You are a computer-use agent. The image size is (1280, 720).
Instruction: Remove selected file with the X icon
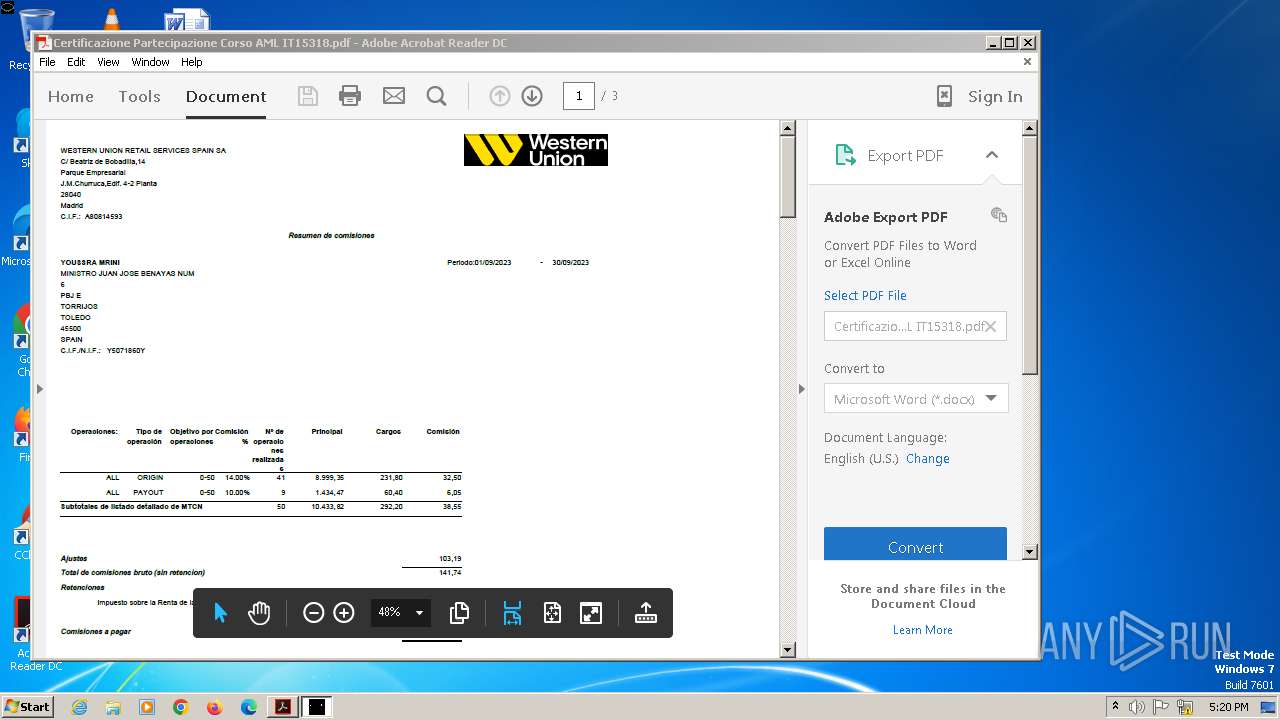point(990,326)
